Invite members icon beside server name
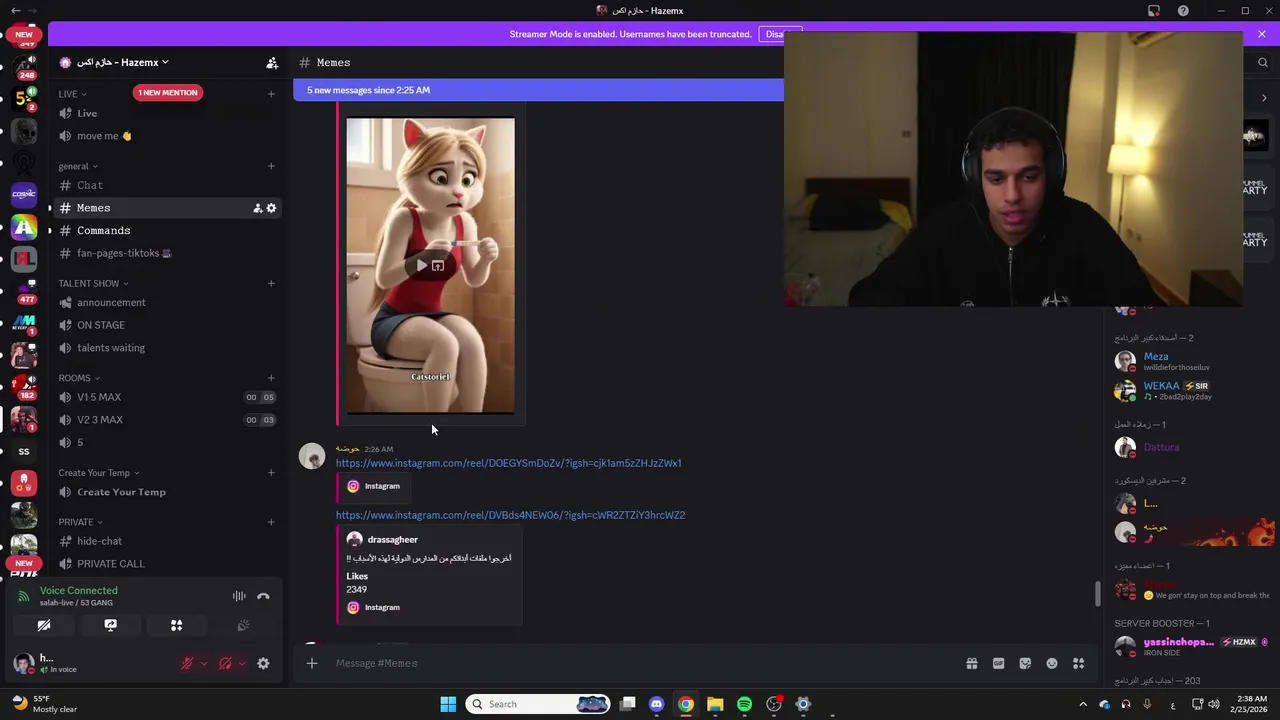The image size is (1280, 720). tap(272, 62)
